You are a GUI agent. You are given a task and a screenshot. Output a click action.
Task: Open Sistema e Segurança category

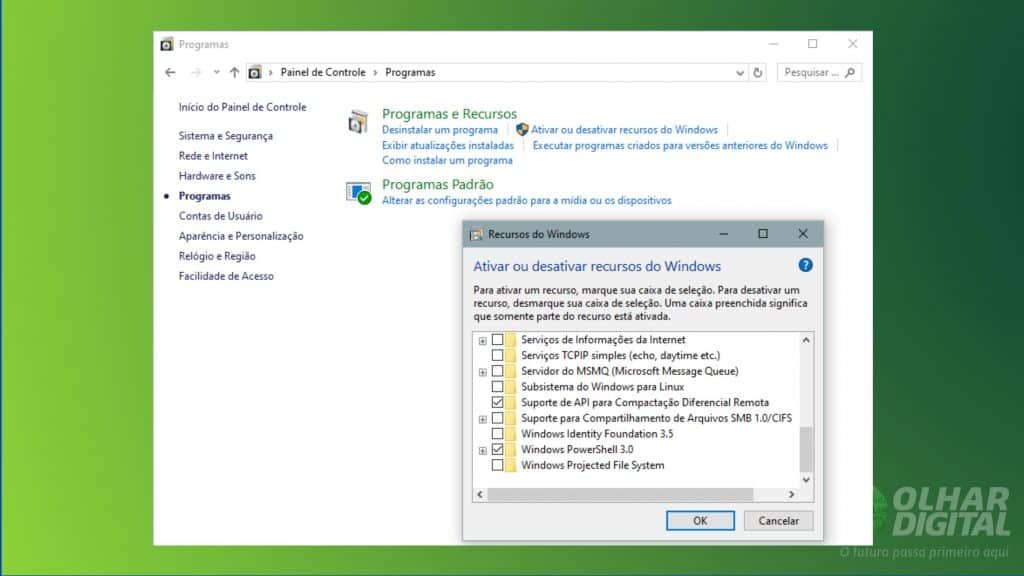click(225, 136)
